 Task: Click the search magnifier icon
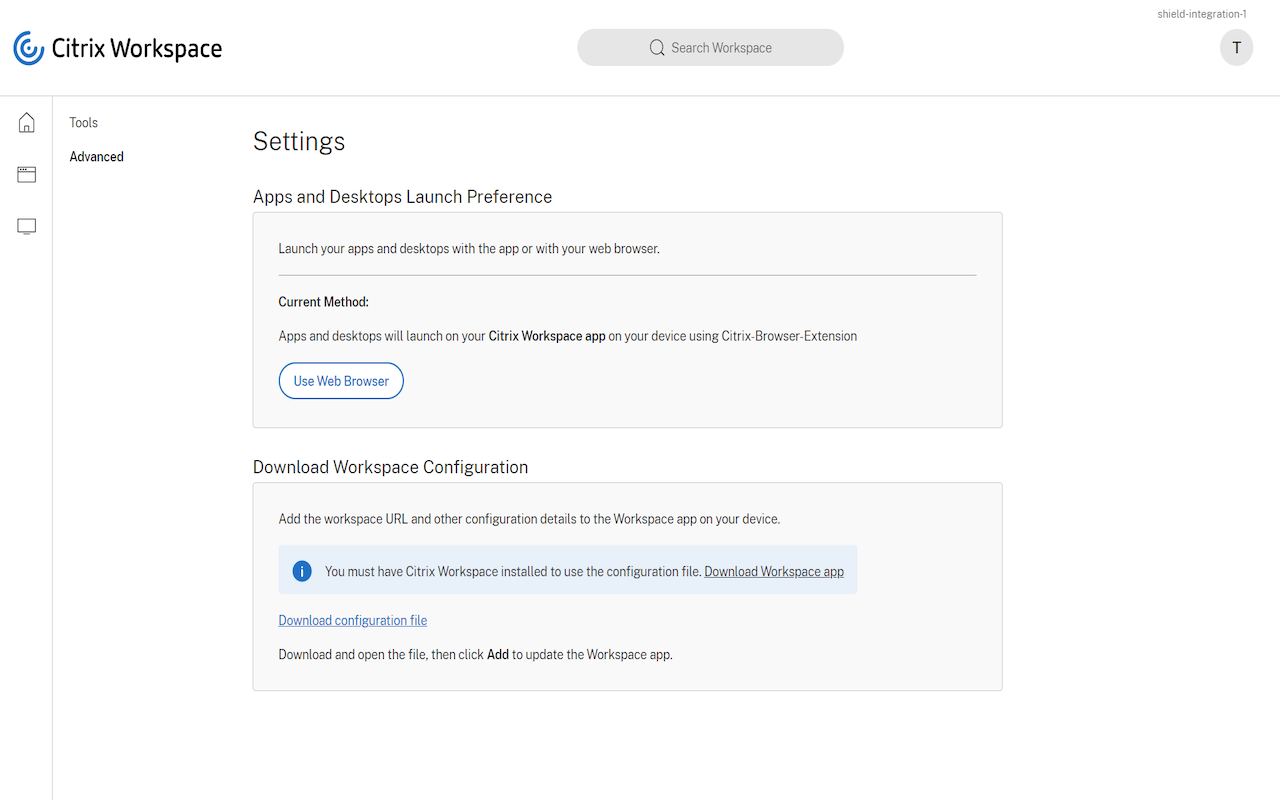click(657, 47)
